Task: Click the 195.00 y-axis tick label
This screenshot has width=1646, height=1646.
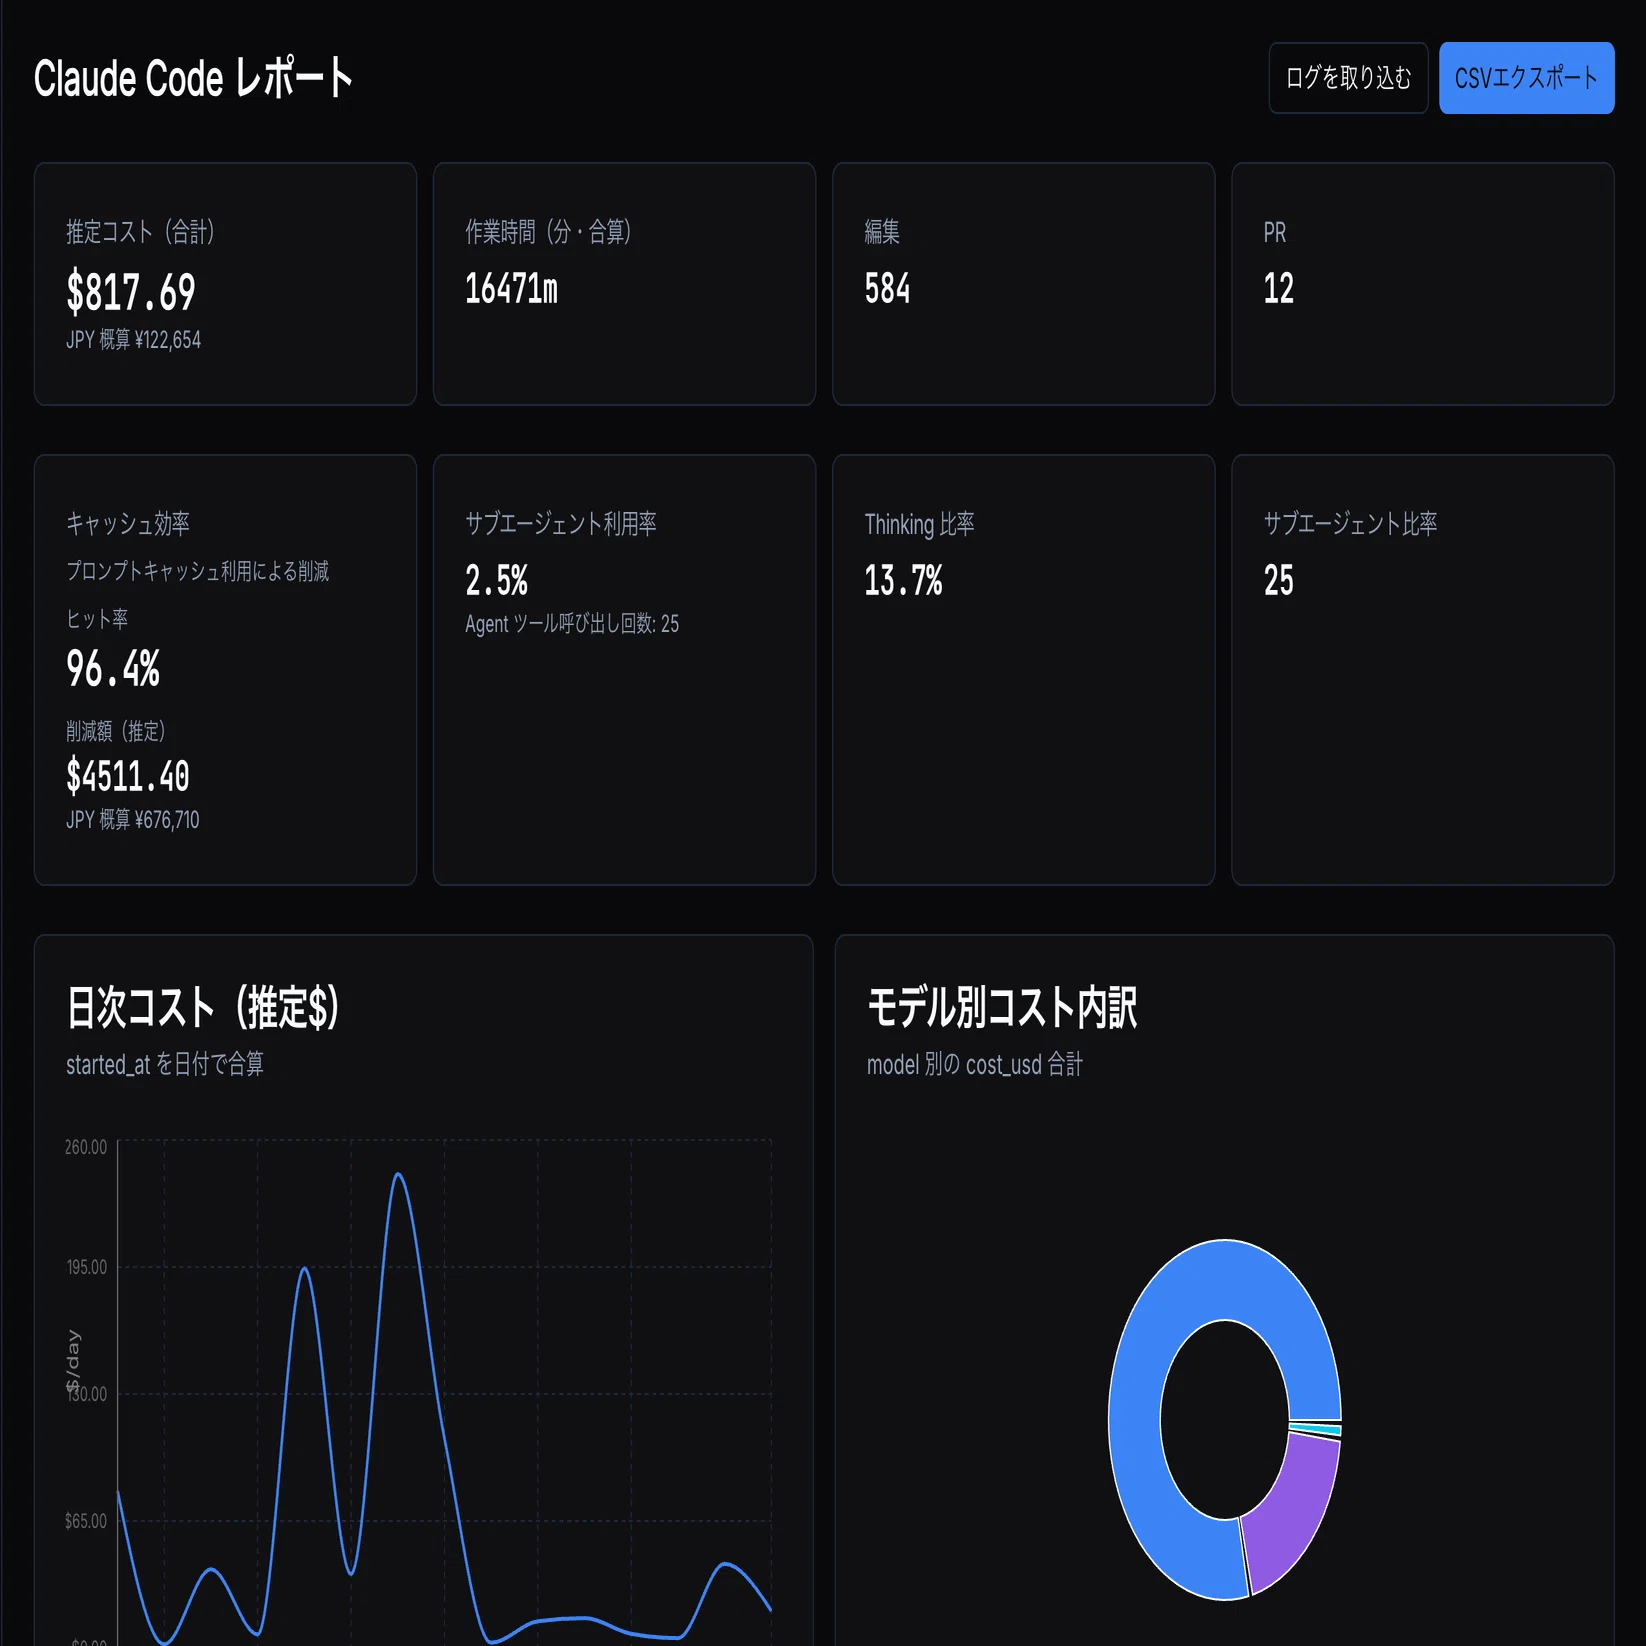Action: coord(86,1267)
